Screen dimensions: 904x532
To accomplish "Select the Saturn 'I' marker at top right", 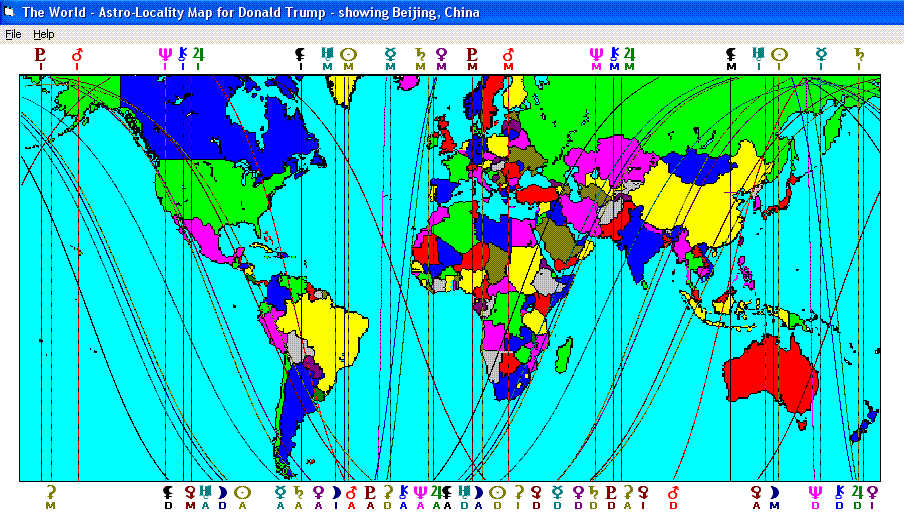I will point(859,59).
